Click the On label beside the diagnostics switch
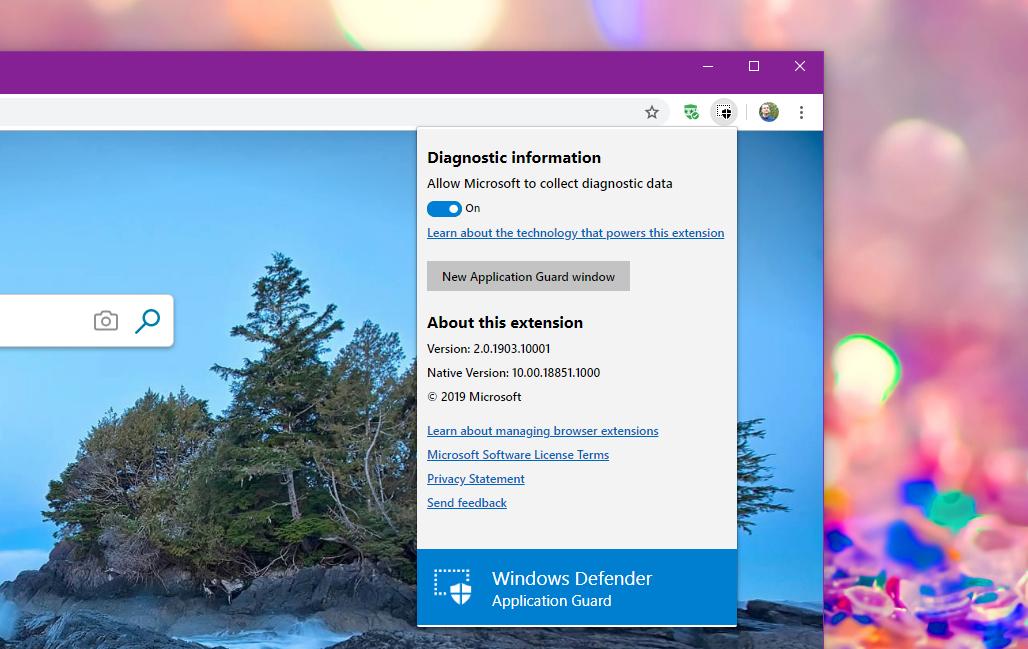The image size is (1028, 649). click(471, 208)
